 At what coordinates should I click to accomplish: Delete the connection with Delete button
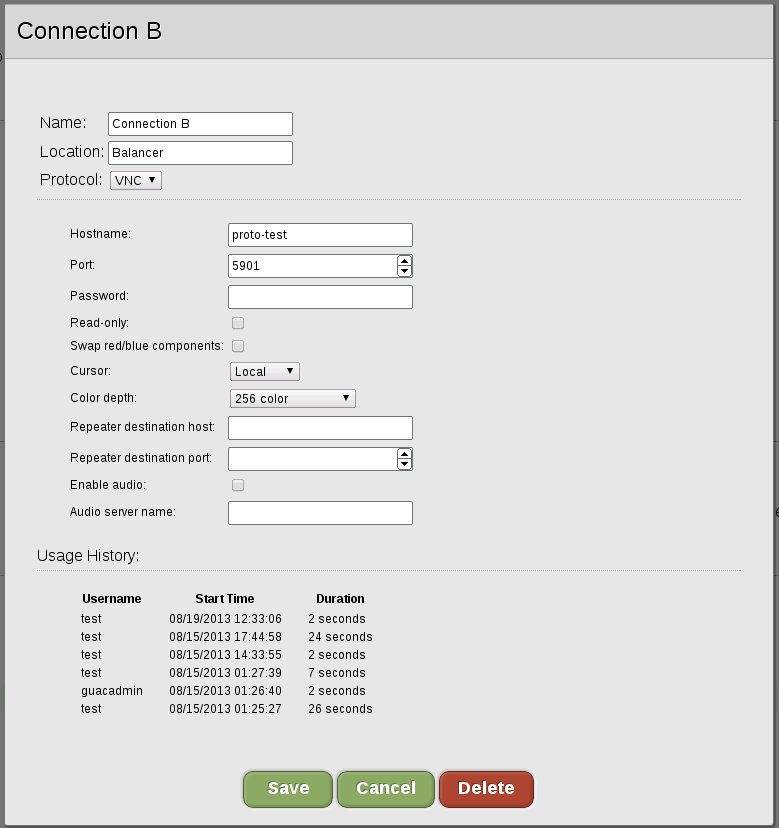[486, 788]
